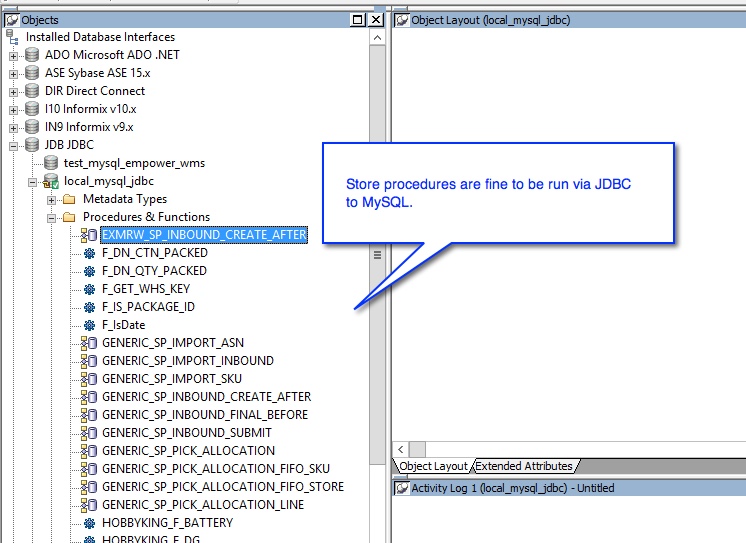Switch to the Extended Attributes tab
Viewport: 746px width, 543px height.
(x=523, y=466)
